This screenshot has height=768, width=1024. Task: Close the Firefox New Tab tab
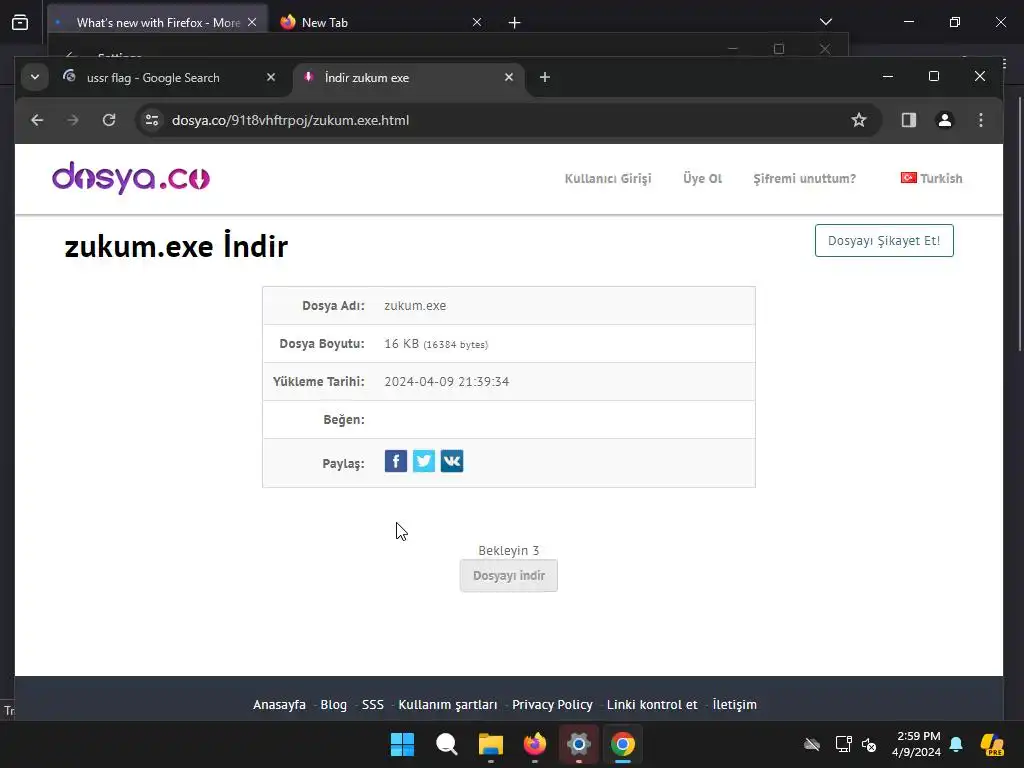click(477, 23)
